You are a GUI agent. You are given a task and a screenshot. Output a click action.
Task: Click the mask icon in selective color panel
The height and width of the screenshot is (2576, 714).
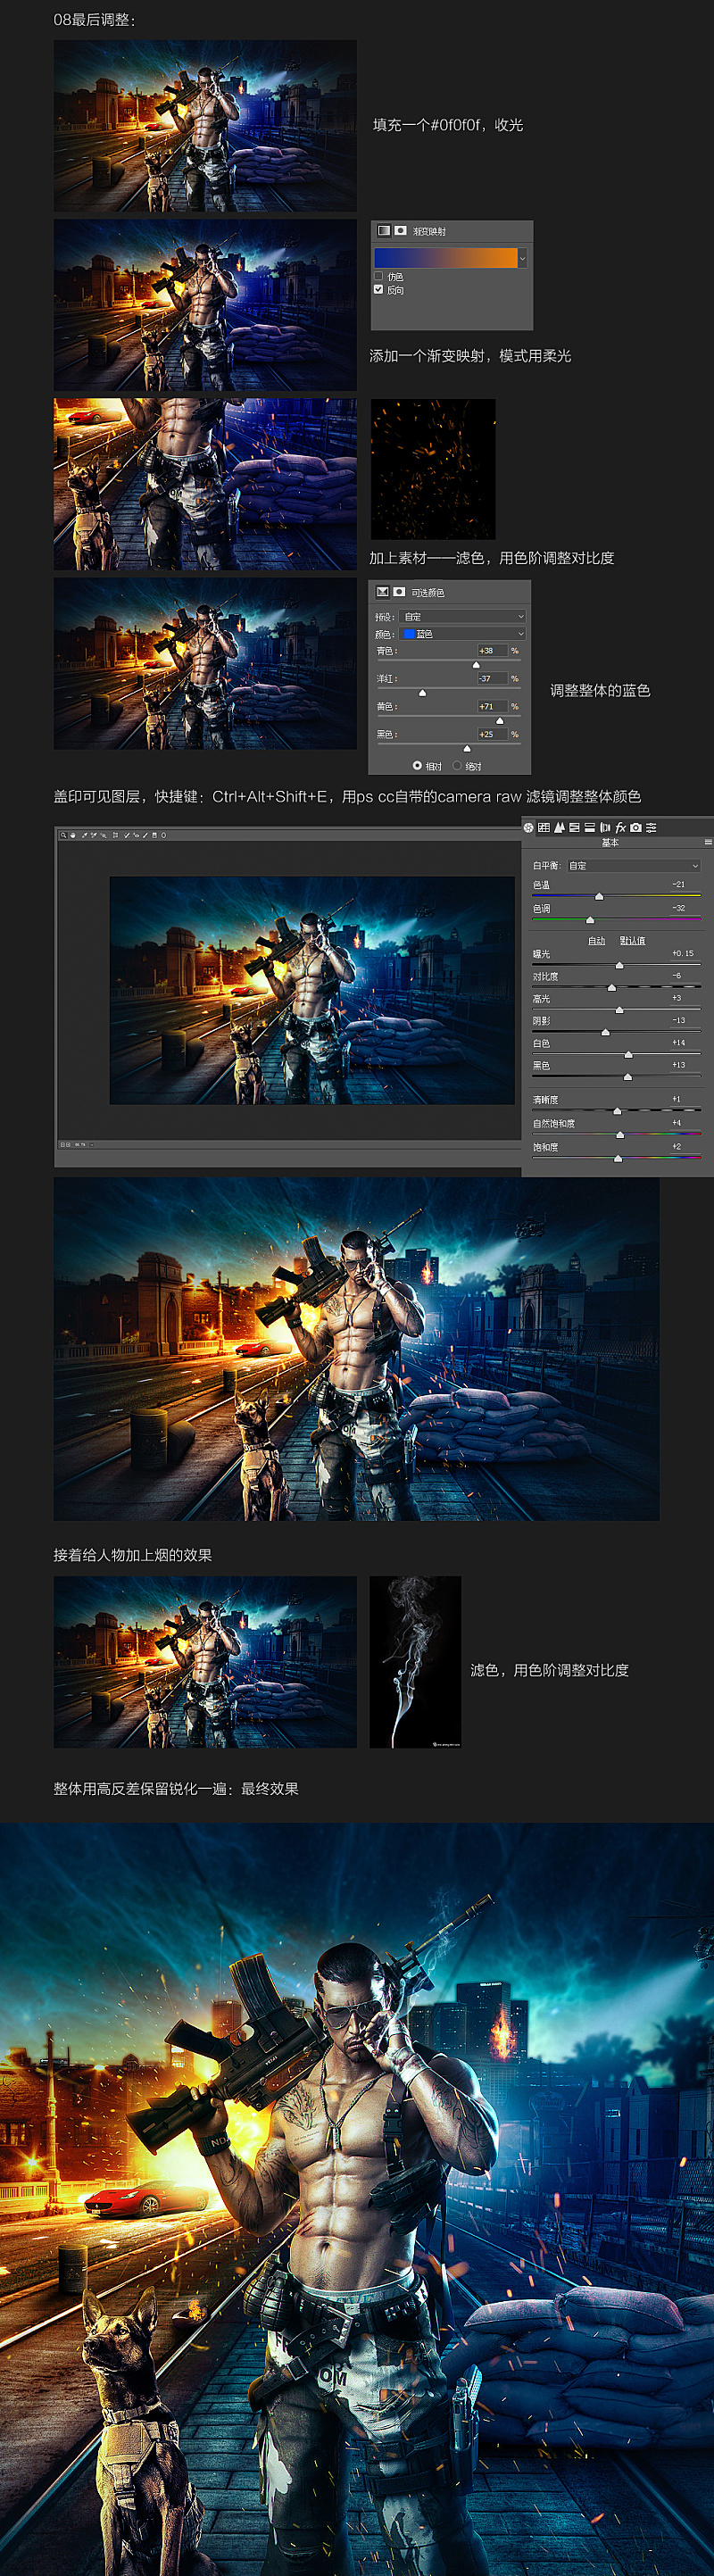click(399, 592)
